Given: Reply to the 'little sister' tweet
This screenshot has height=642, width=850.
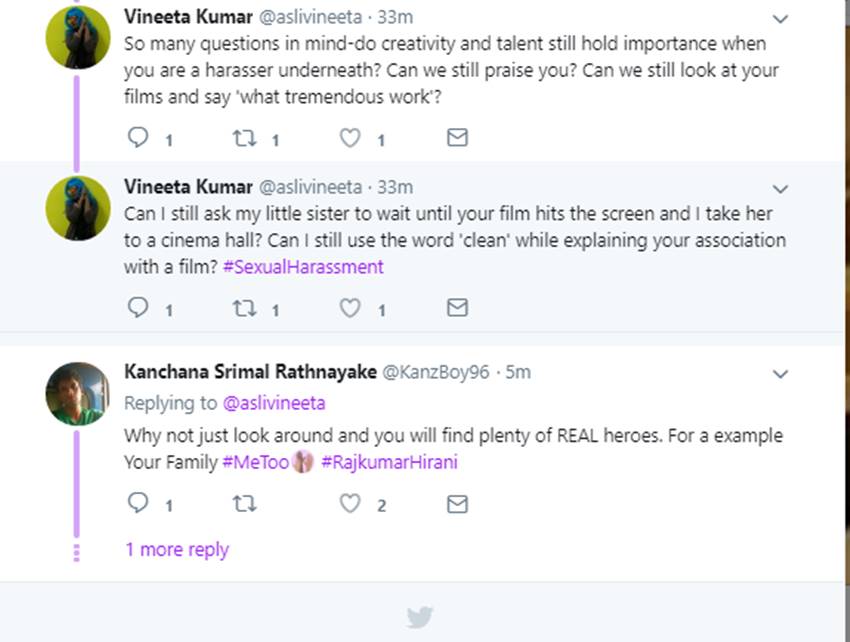Looking at the screenshot, I should (138, 308).
